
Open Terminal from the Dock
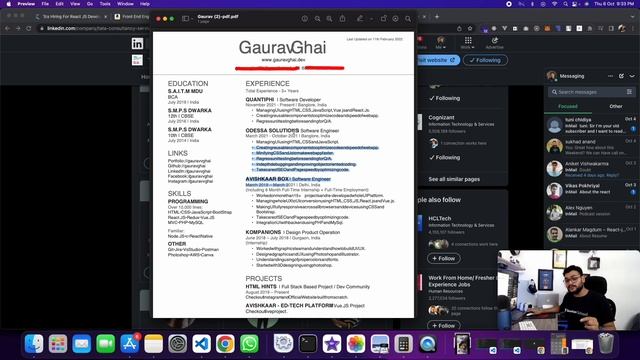pyautogui.click(x=307, y=344)
